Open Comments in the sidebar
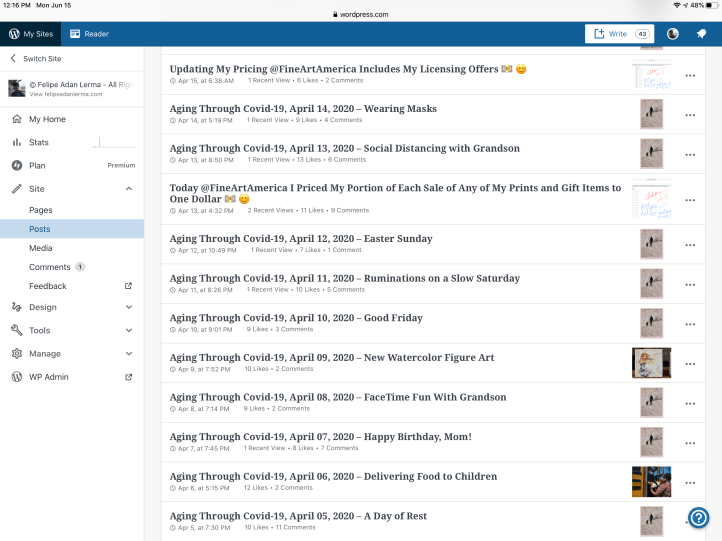 coord(50,267)
